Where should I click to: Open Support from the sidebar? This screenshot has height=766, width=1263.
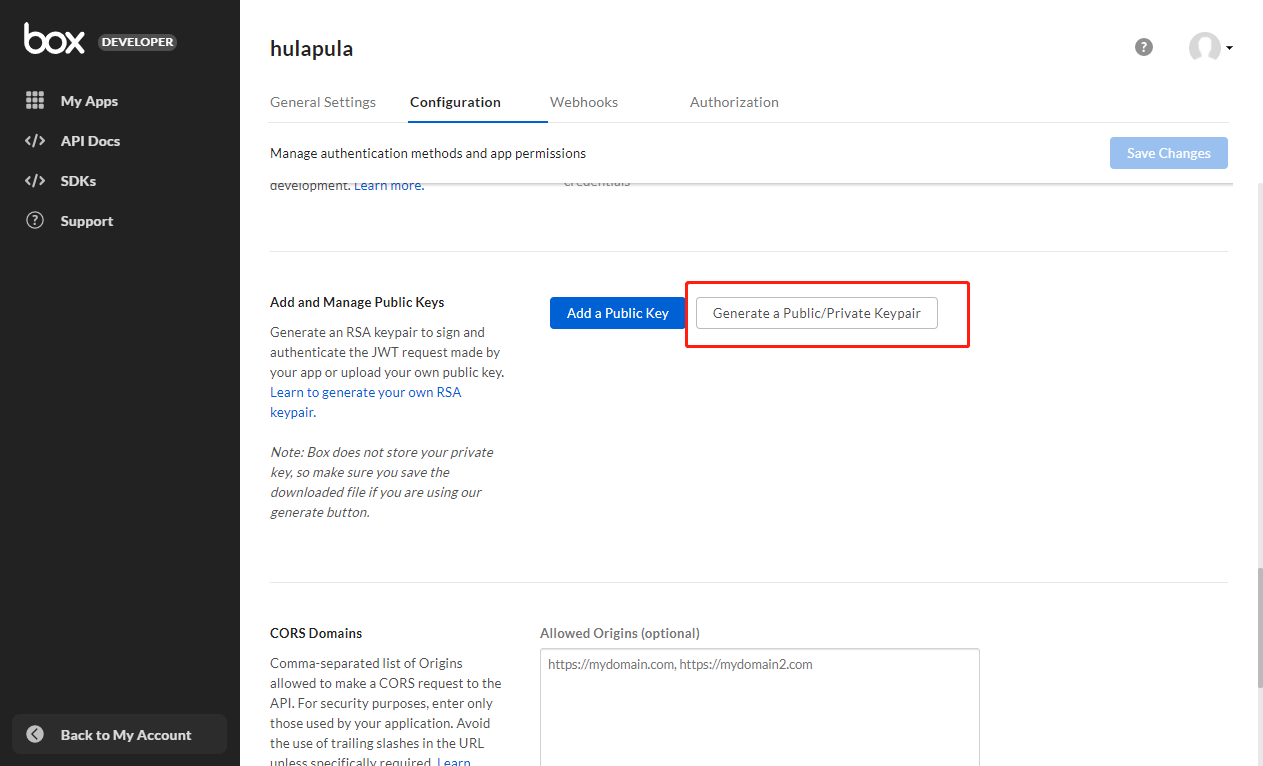point(85,220)
